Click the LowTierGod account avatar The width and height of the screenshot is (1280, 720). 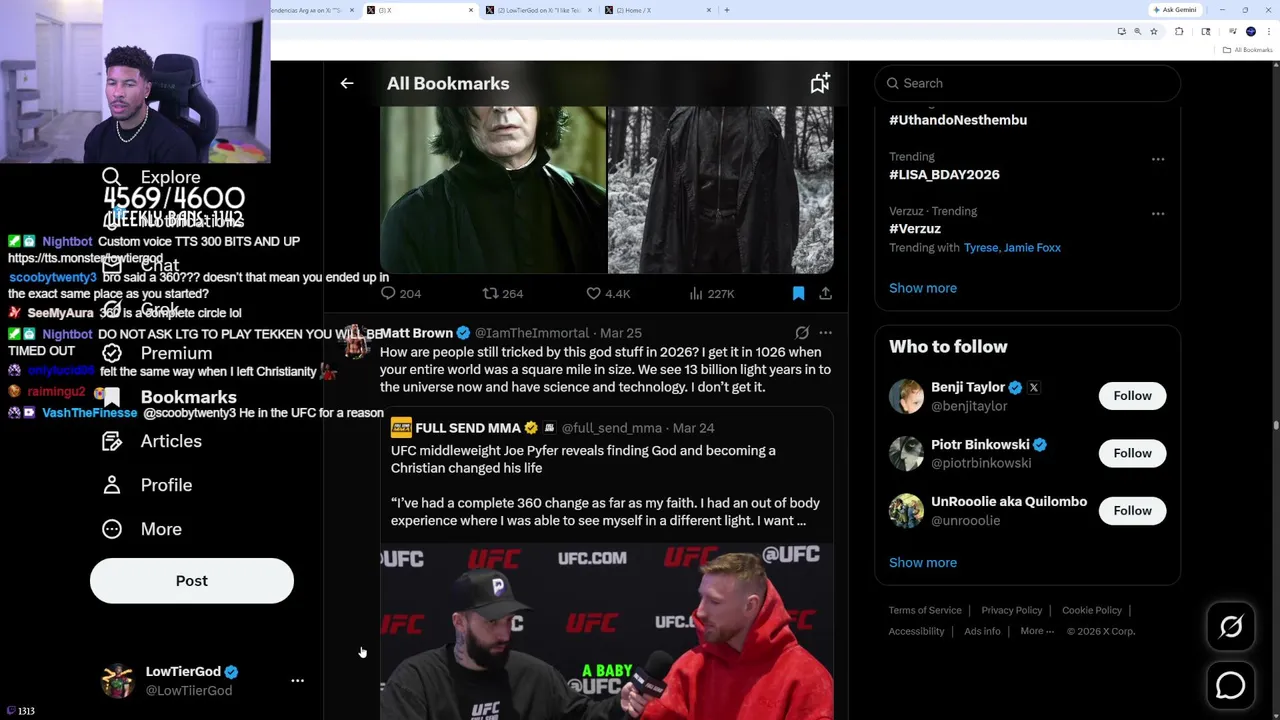[x=118, y=680]
